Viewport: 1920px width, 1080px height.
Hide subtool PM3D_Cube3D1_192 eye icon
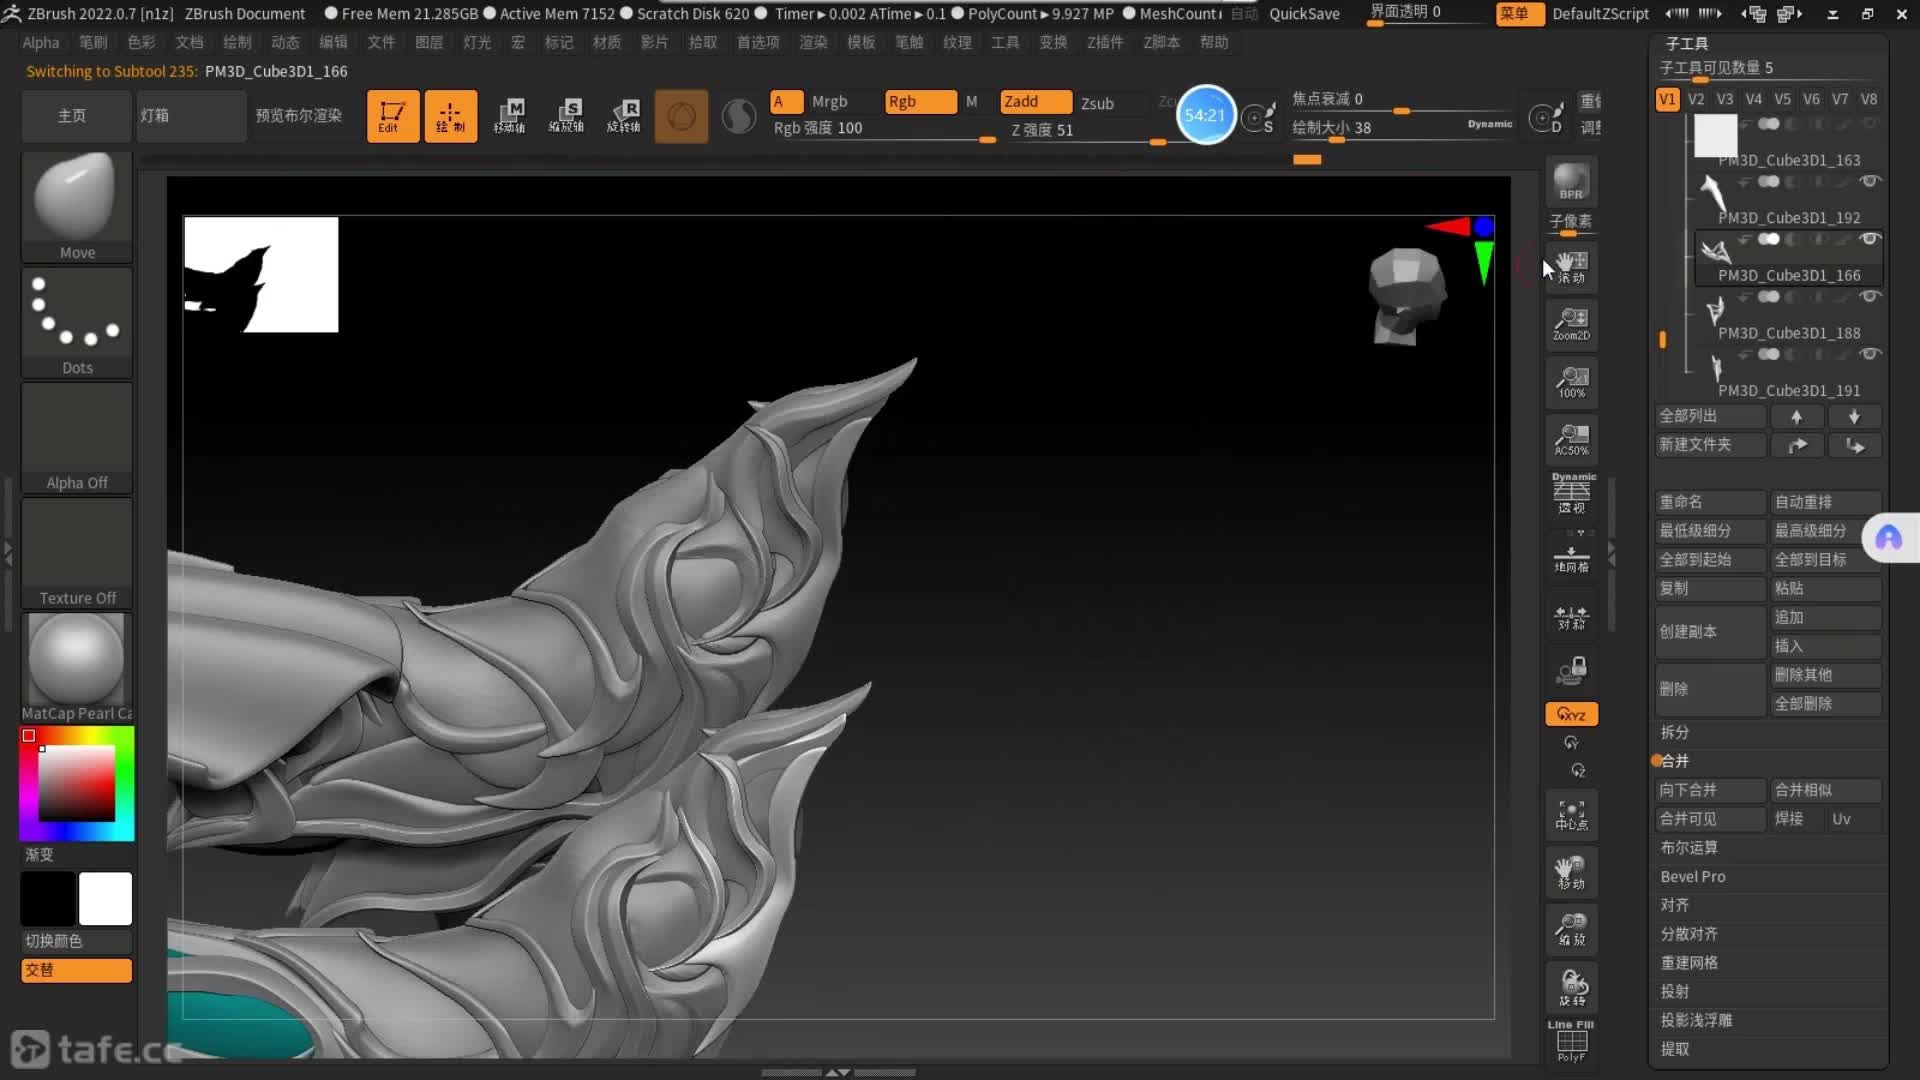tap(1870, 182)
